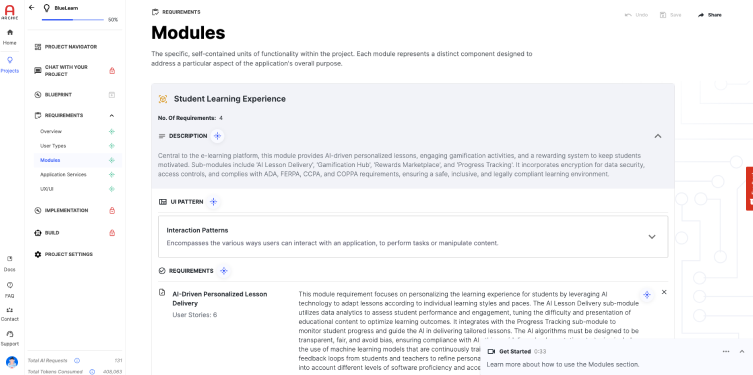Image resolution: width=753 pixels, height=375 pixels.
Task: Click the AI sparkle icon beside UI PATTERN
Action: (x=214, y=202)
